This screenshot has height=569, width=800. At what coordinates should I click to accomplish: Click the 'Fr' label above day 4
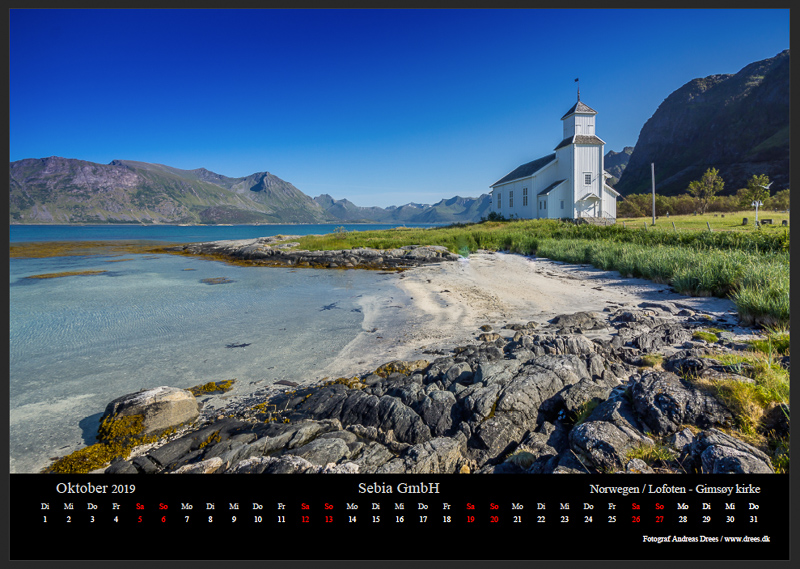[116, 506]
